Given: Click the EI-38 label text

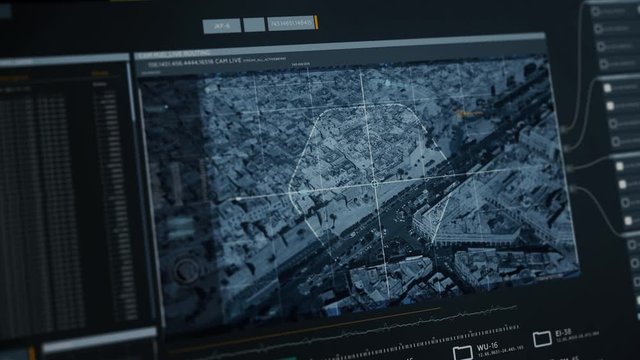Looking at the screenshot, I should [564, 333].
